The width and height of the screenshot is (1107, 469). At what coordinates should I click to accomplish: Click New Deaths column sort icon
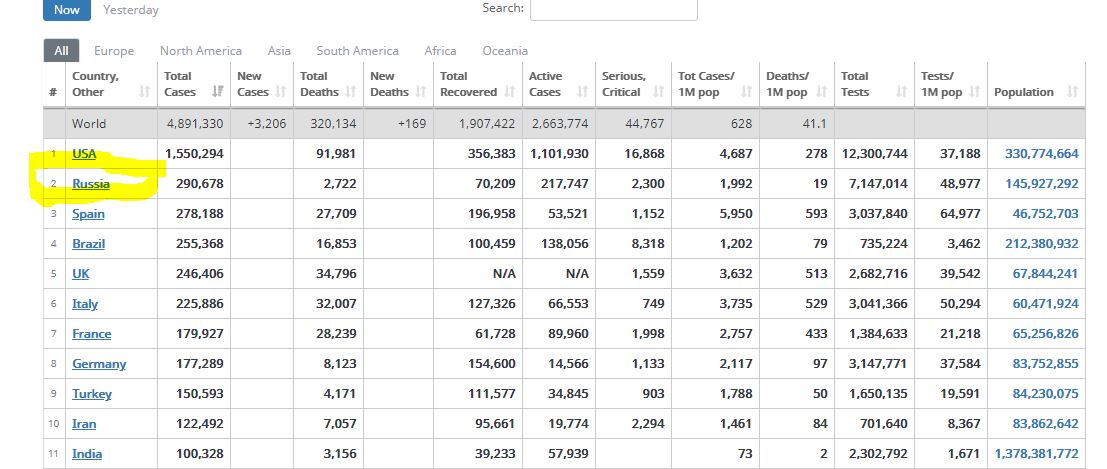(x=419, y=92)
